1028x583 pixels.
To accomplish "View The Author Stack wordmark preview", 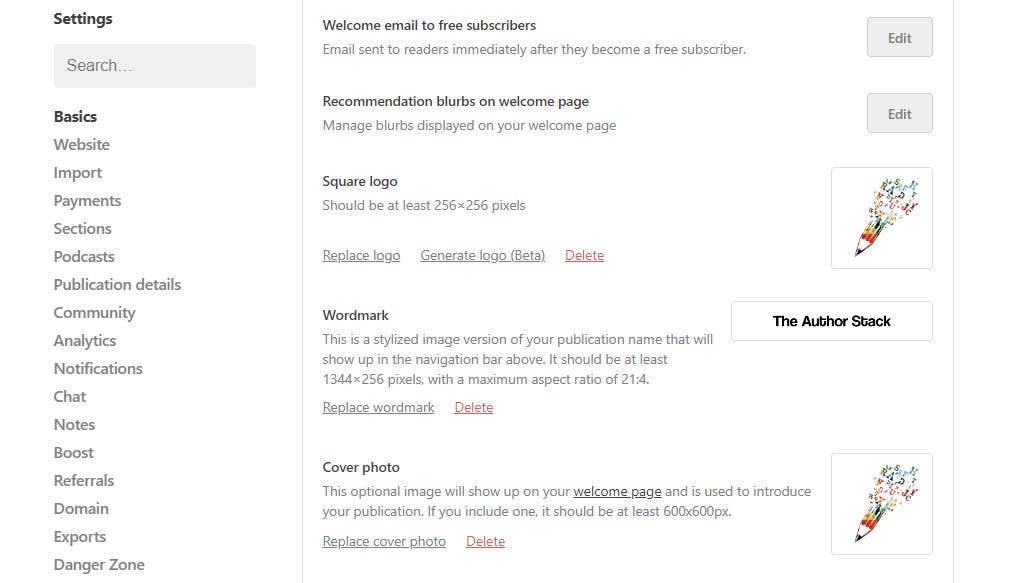I will [831, 320].
